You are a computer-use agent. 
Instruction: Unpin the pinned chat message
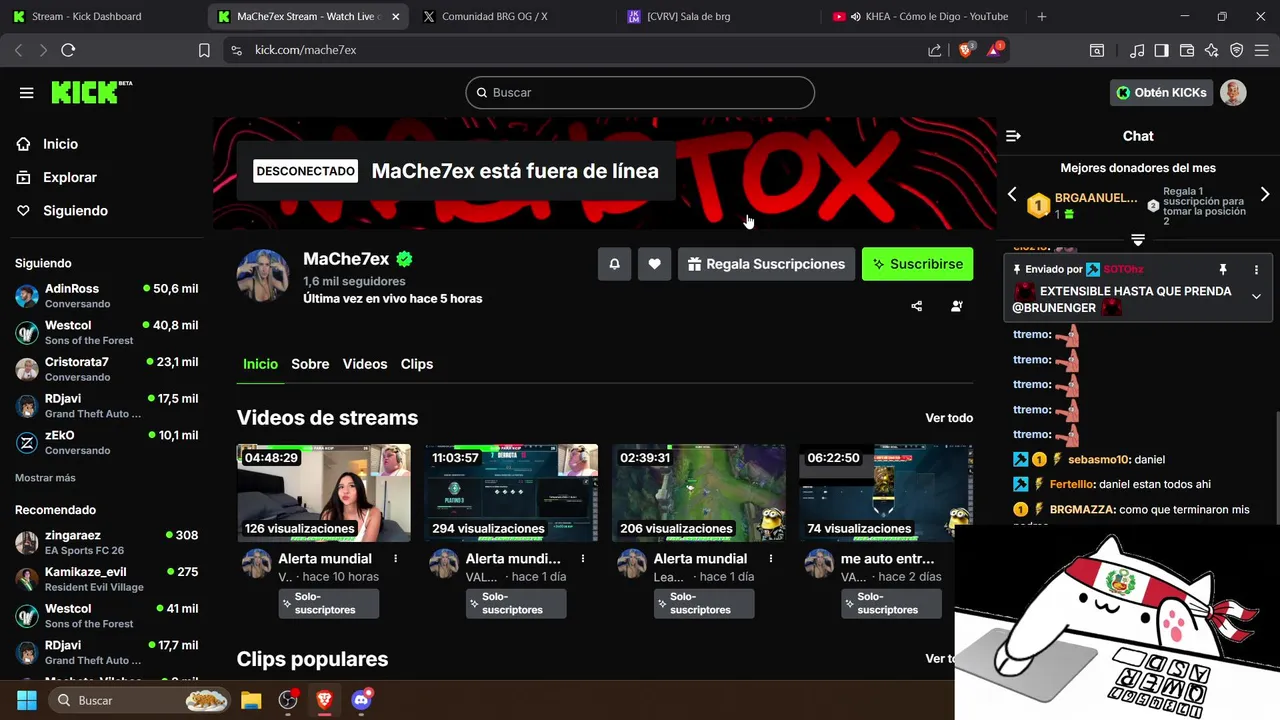(x=1222, y=270)
